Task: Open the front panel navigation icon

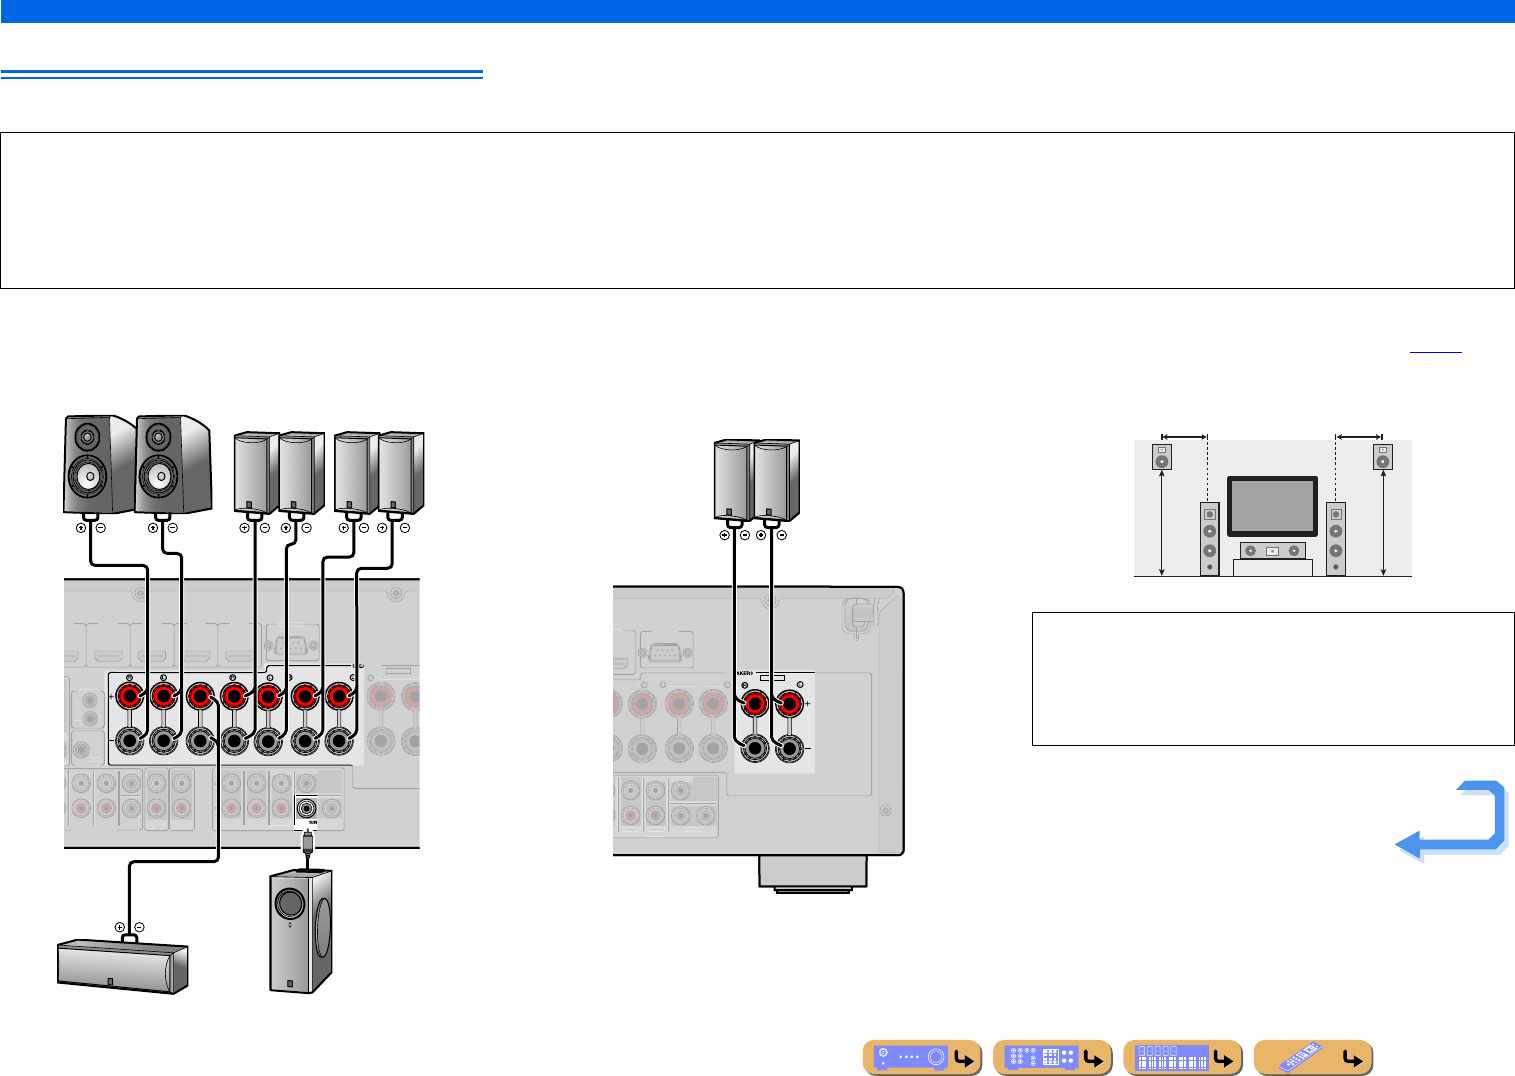Action: click(922, 1058)
